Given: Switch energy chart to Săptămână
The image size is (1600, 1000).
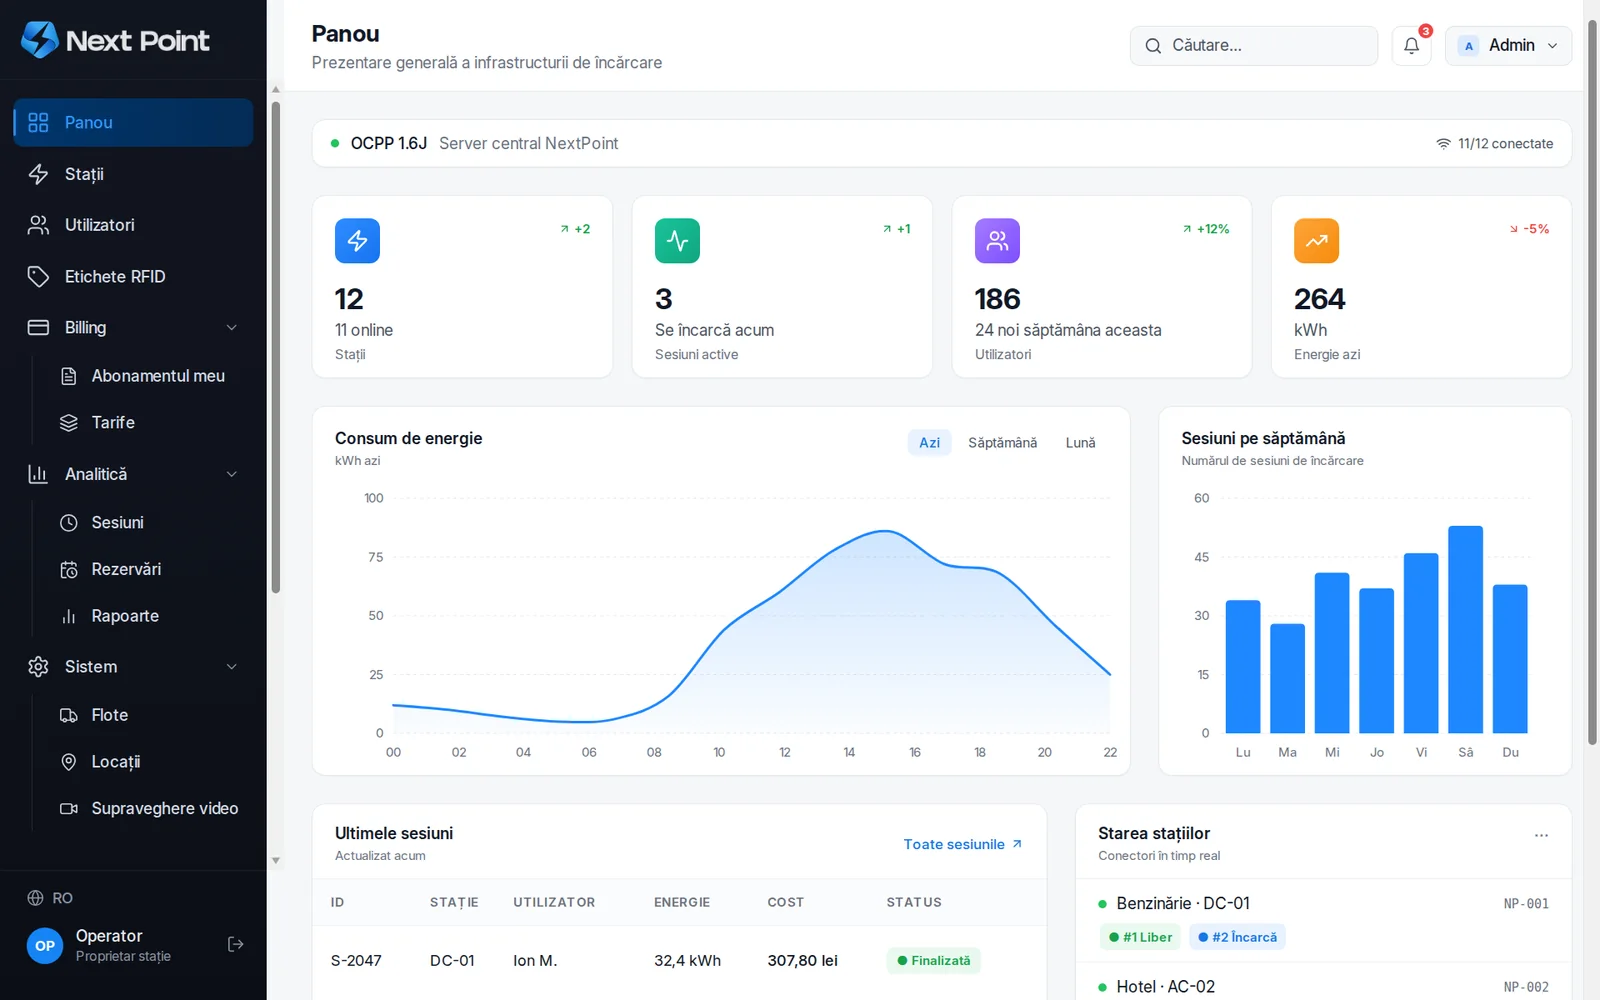Looking at the screenshot, I should (1002, 443).
